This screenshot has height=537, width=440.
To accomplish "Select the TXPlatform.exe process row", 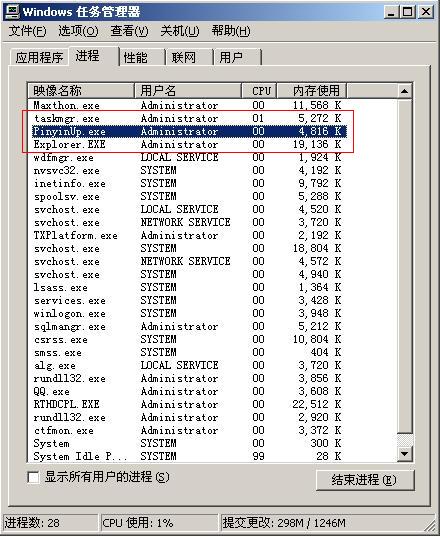I will pos(187,235).
